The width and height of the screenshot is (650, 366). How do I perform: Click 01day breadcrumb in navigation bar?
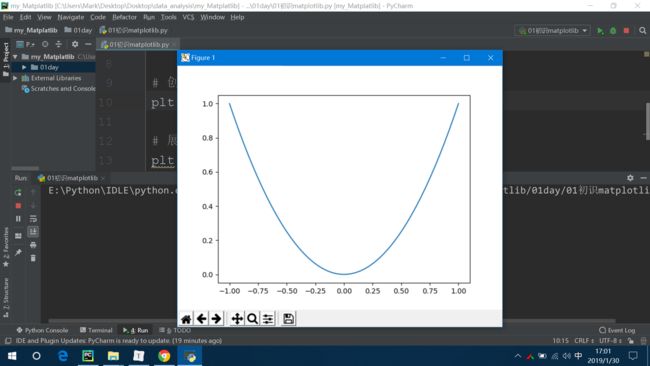click(x=78, y=30)
